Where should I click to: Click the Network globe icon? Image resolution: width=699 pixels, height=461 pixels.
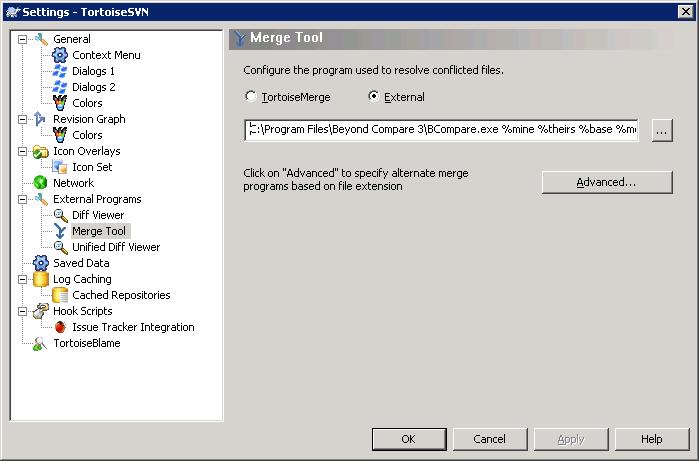[41, 183]
